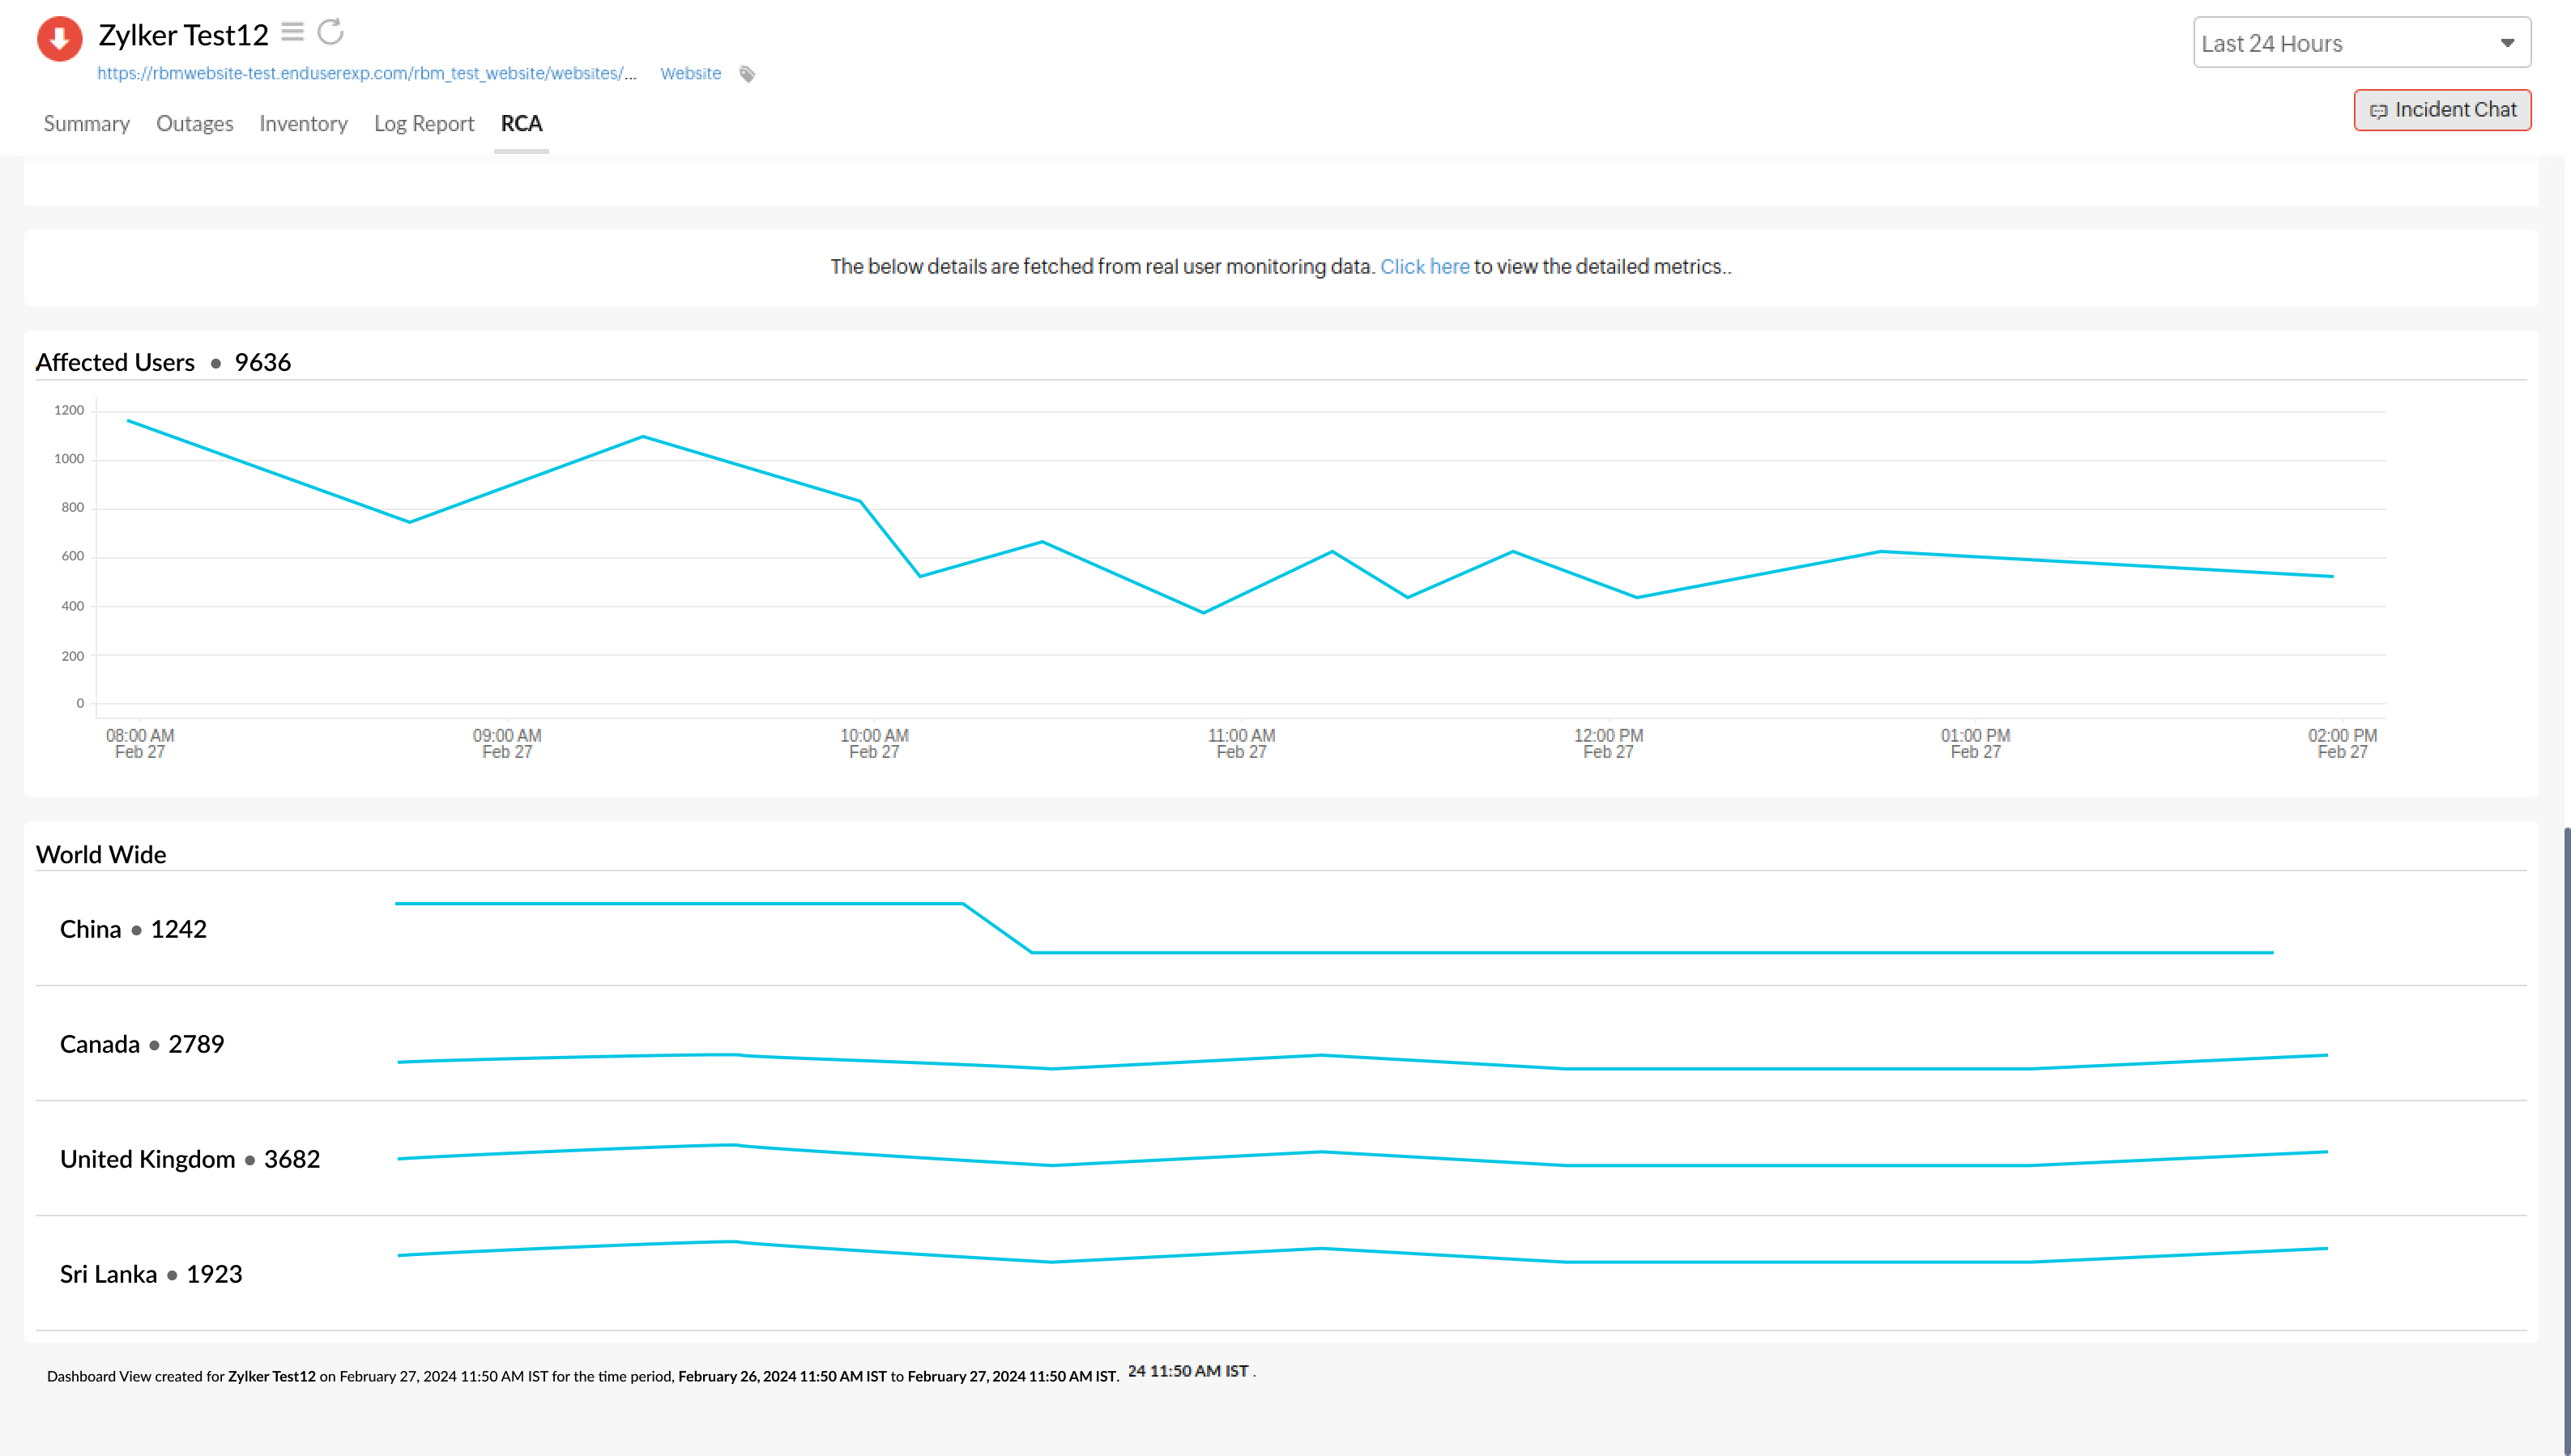This screenshot has height=1456, width=2571.
Task: Go to the Inventory tab
Action: 303,124
